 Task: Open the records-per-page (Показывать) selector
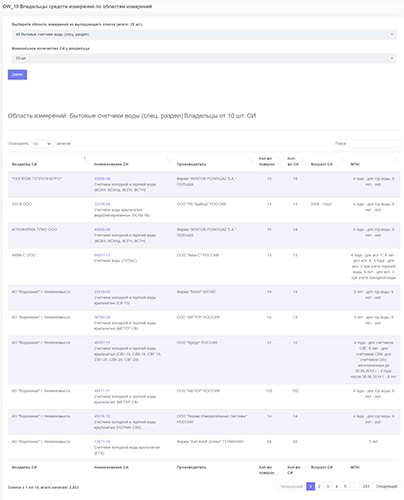click(x=42, y=144)
